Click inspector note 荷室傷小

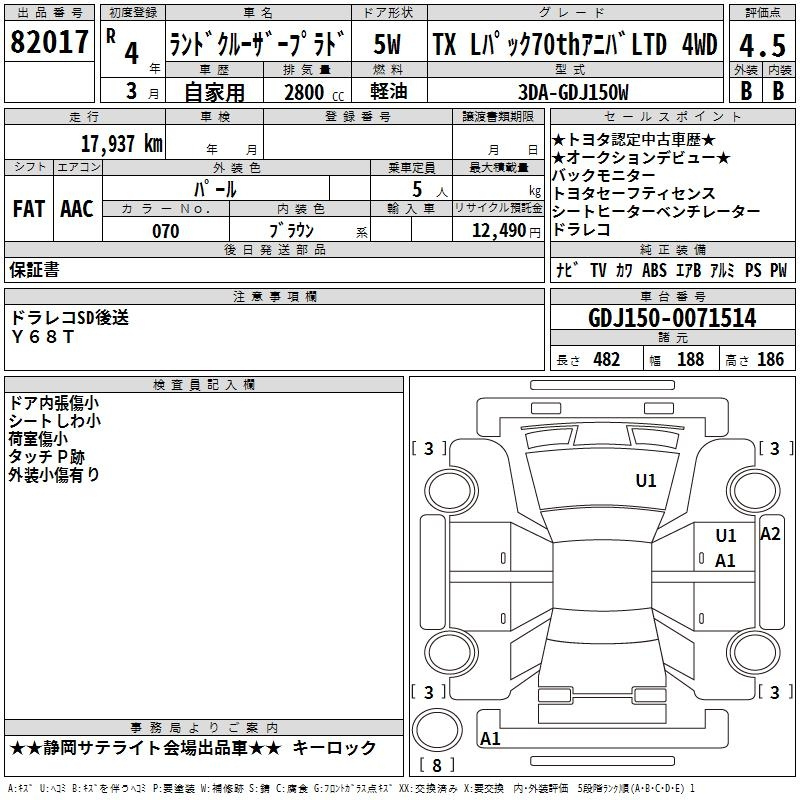38,439
